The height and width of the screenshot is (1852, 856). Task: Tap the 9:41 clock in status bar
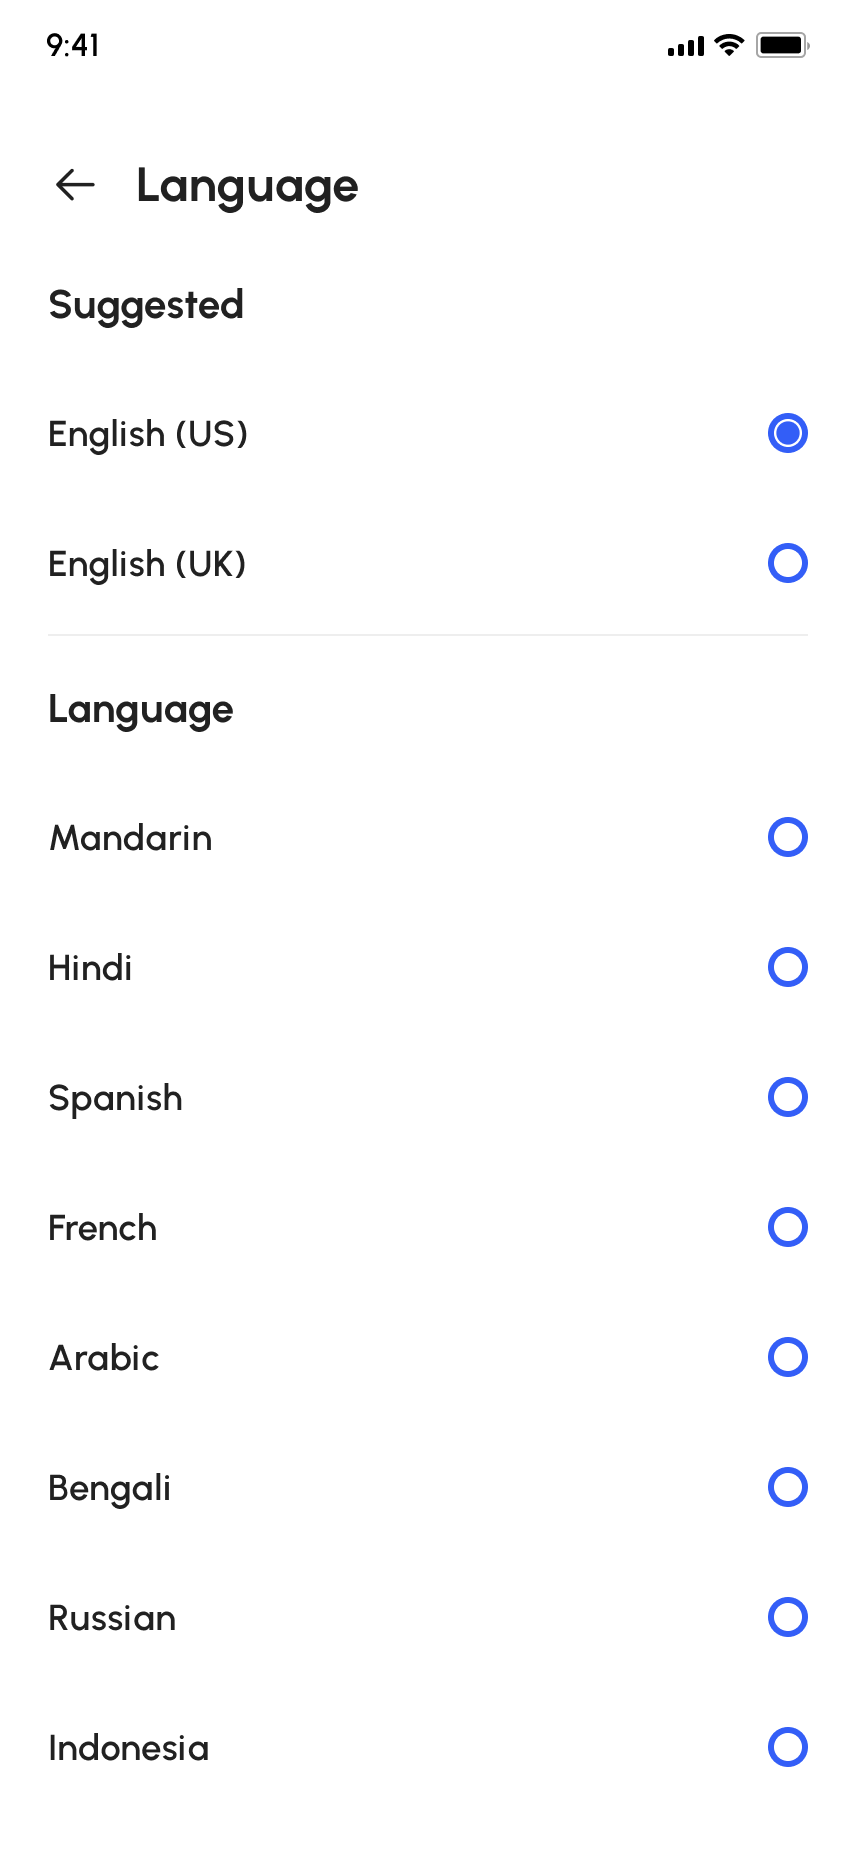[73, 45]
